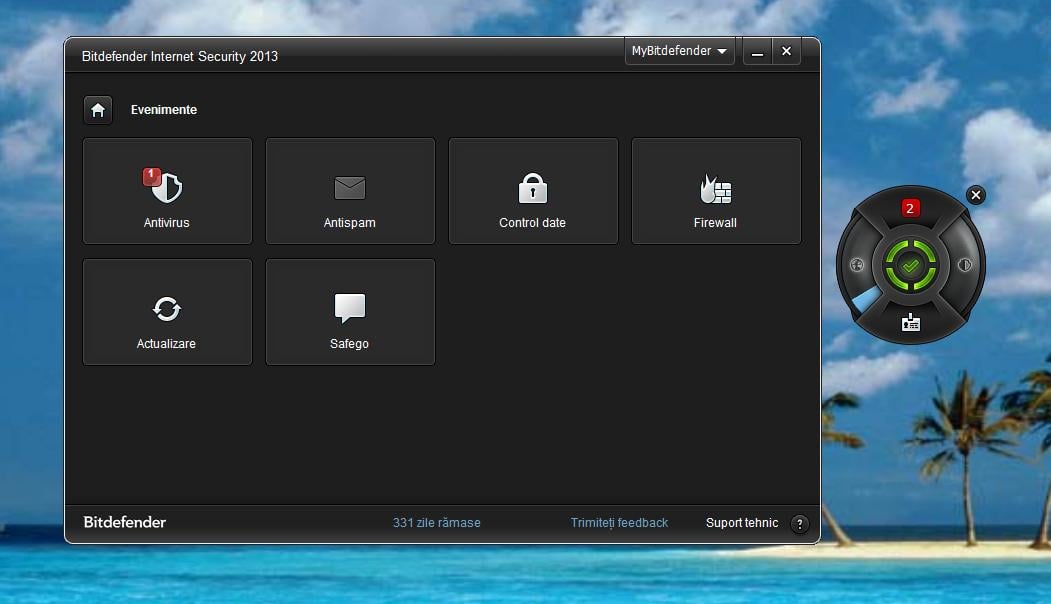
Task: Click the 331 zile rămase link
Action: click(436, 523)
